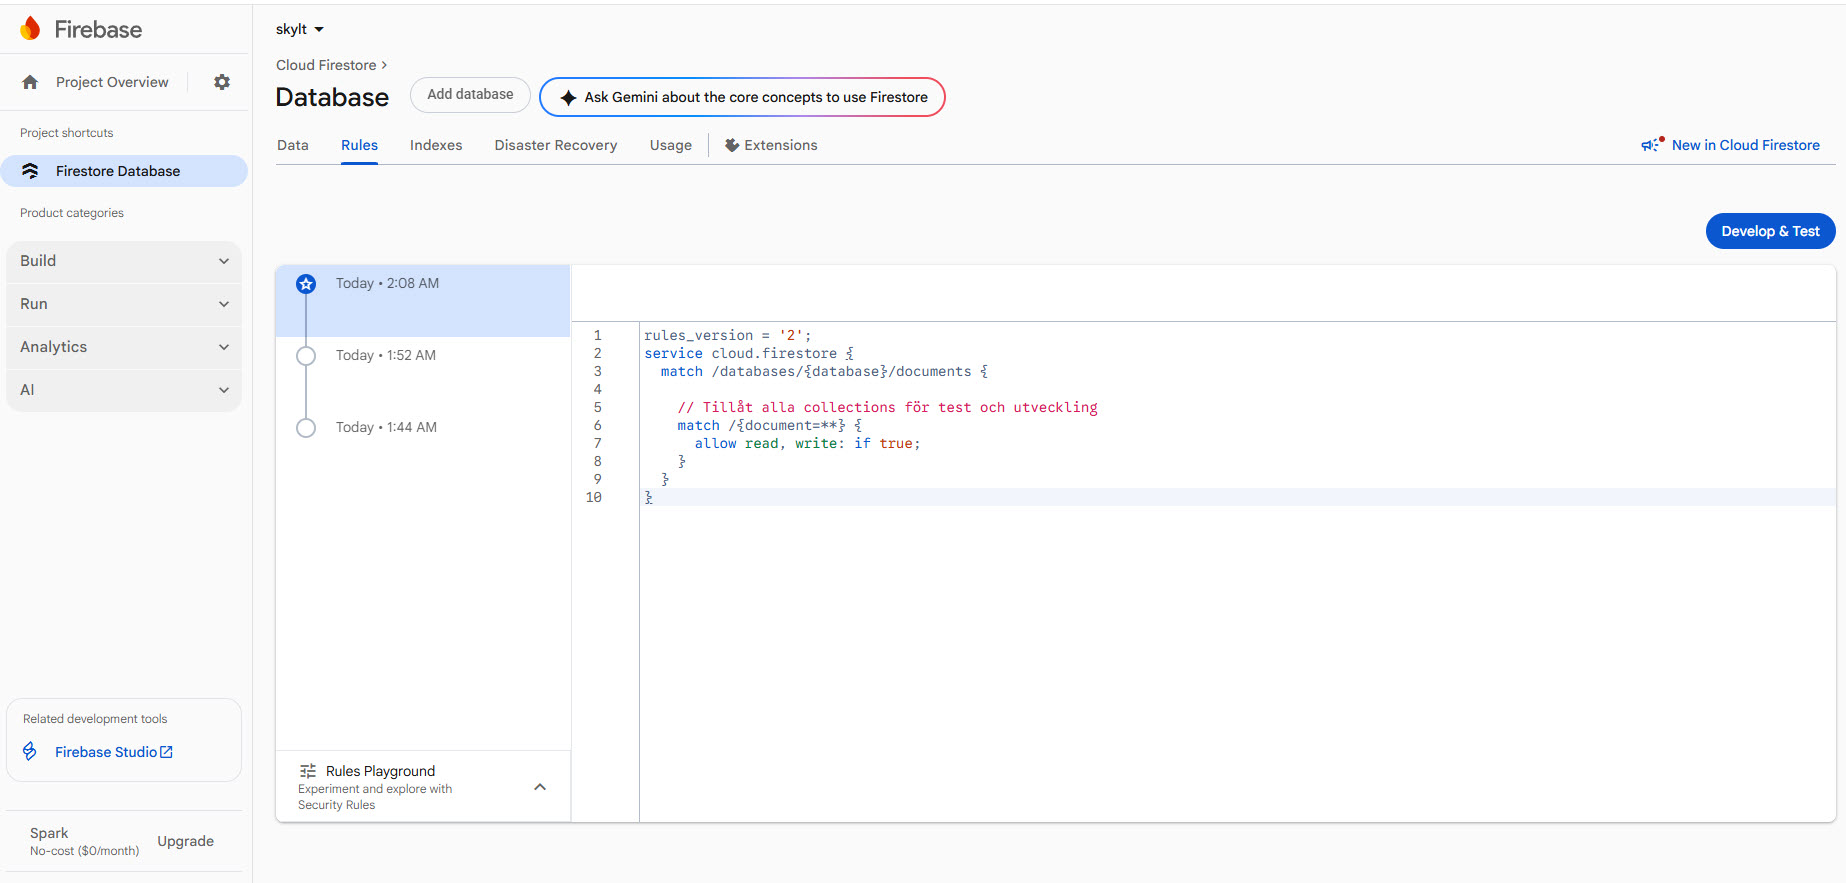The image size is (1846, 883).
Task: Switch to the Data tab
Action: 293,145
